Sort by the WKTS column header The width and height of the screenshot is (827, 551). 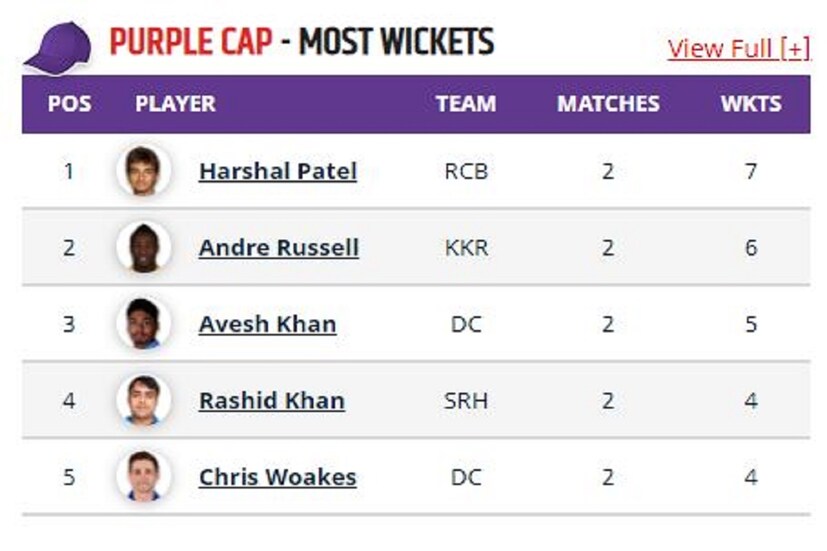coord(751,104)
